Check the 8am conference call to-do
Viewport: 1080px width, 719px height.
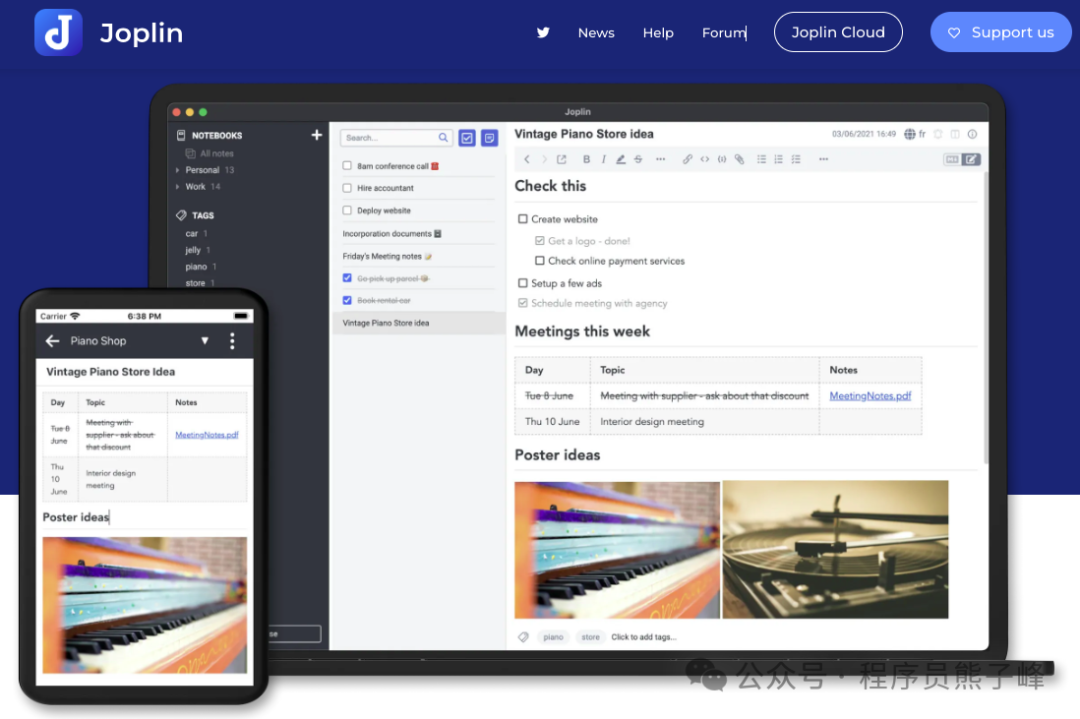pos(347,166)
